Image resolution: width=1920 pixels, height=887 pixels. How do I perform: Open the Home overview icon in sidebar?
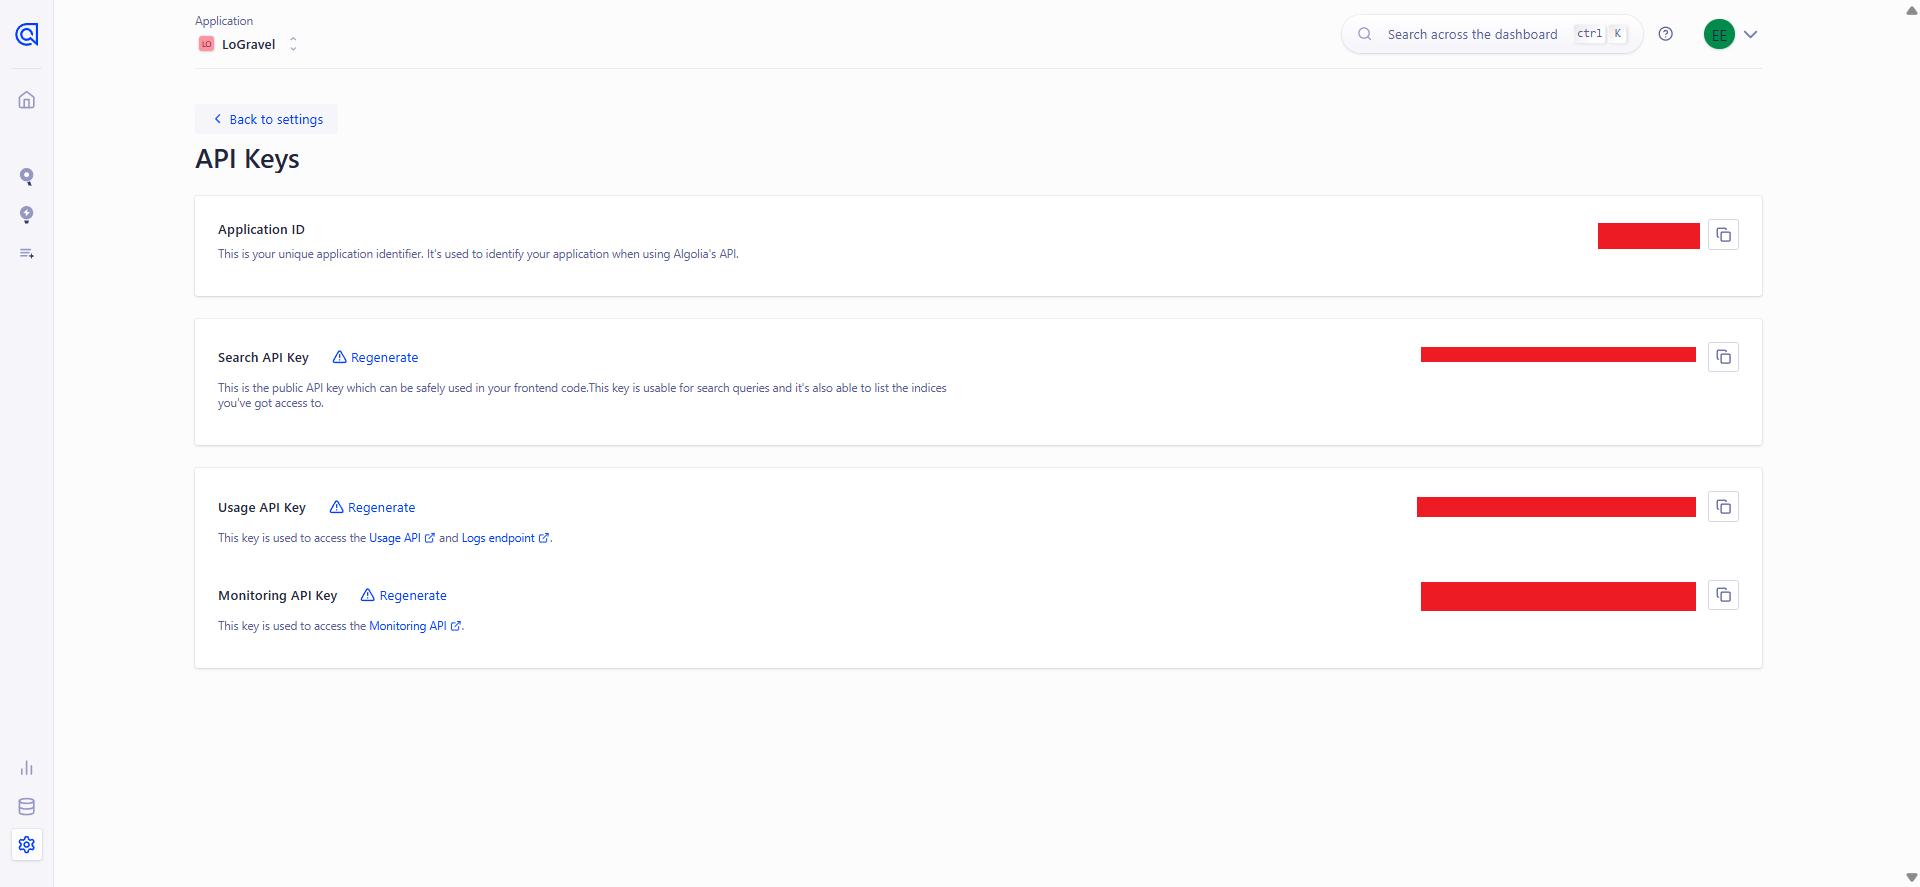pyautogui.click(x=27, y=100)
